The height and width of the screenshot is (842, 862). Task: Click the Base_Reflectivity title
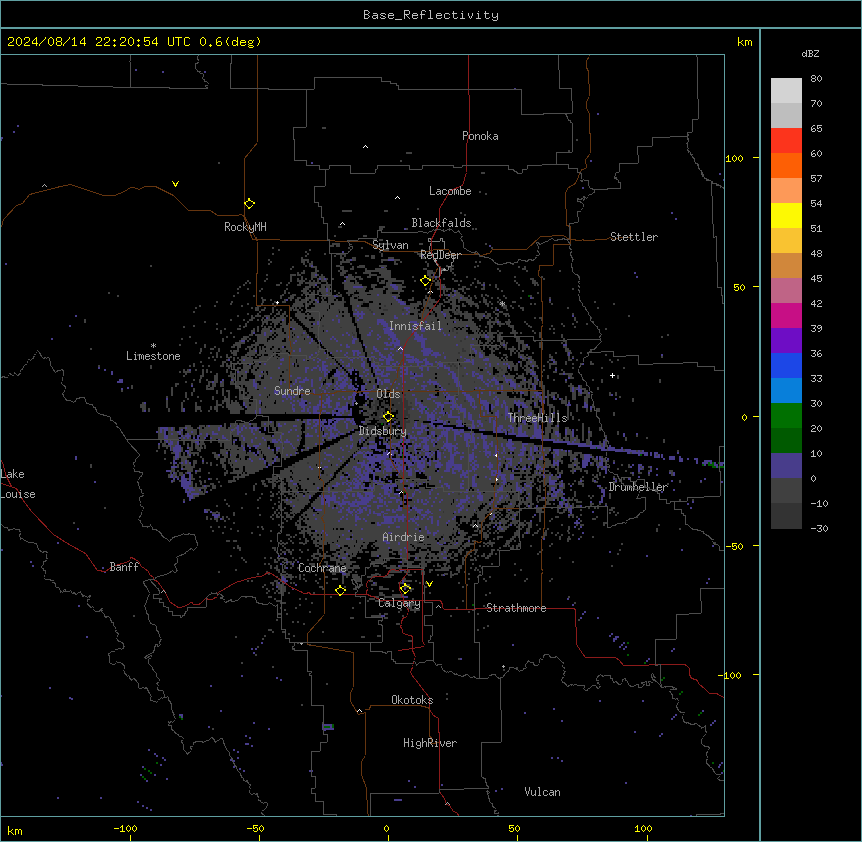coord(431,15)
